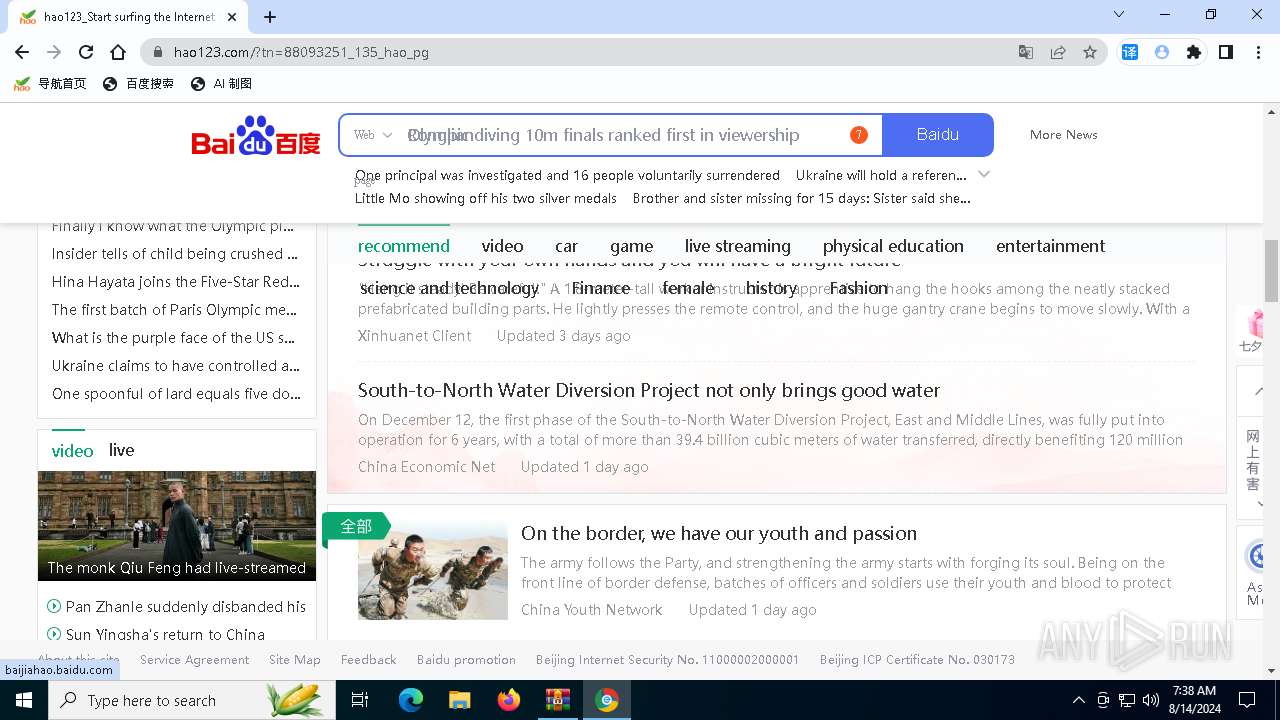Image resolution: width=1280 pixels, height=720 pixels.
Task: Bookmark this page with the star icon
Action: 1090,52
